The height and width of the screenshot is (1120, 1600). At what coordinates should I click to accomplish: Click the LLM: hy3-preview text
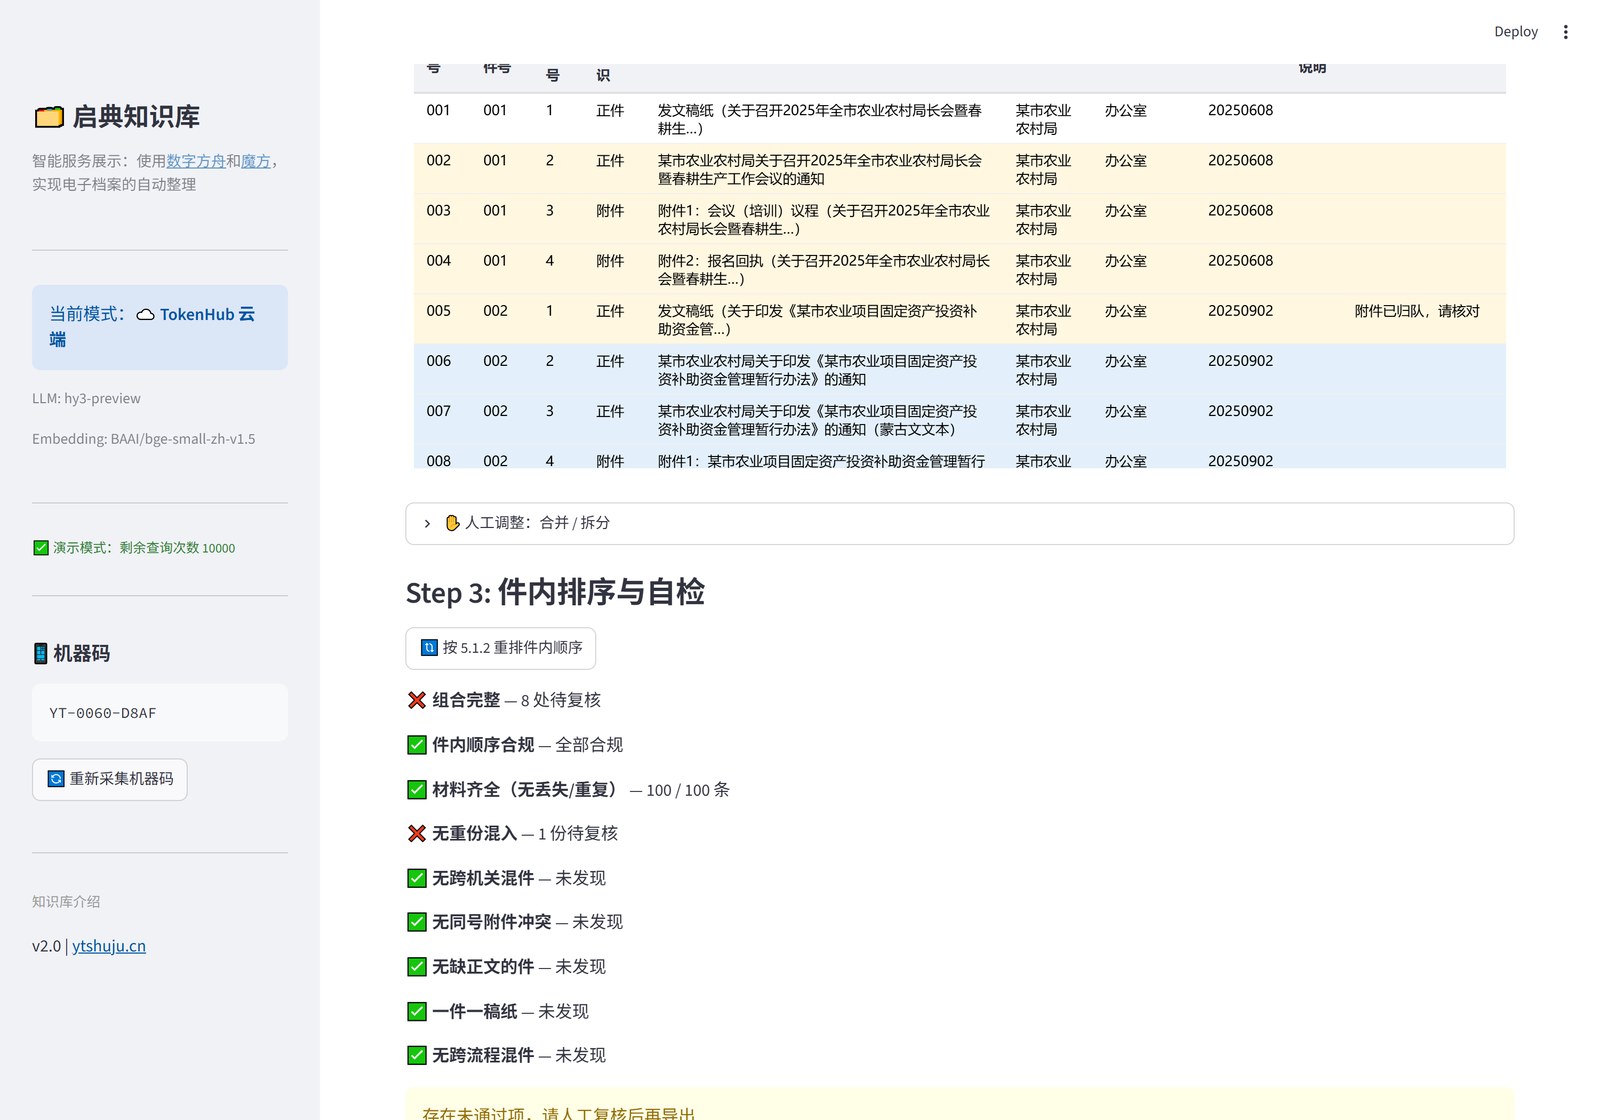[x=86, y=398]
